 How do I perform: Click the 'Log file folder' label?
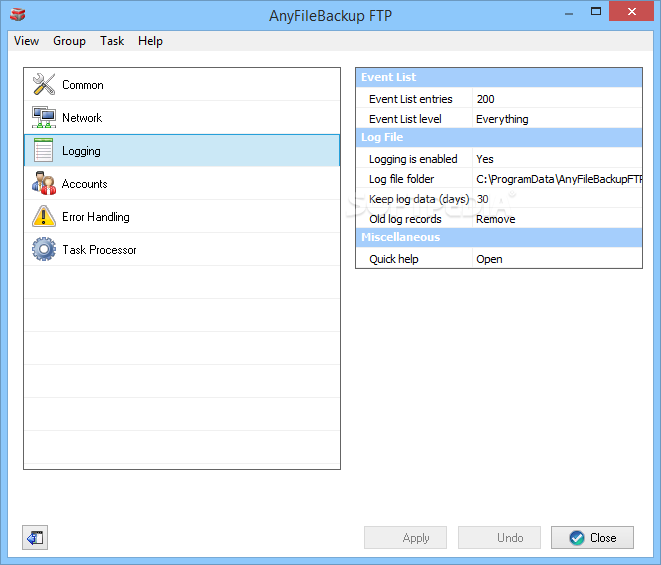coord(401,179)
